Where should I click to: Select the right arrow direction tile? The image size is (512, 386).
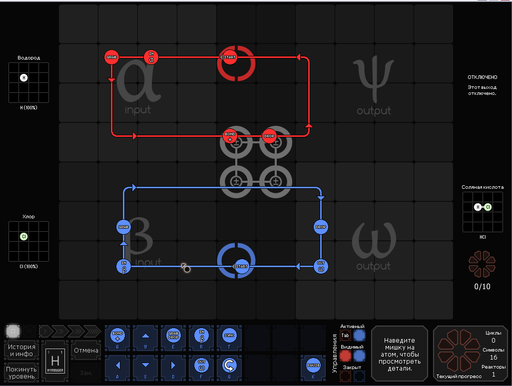(x=173, y=366)
